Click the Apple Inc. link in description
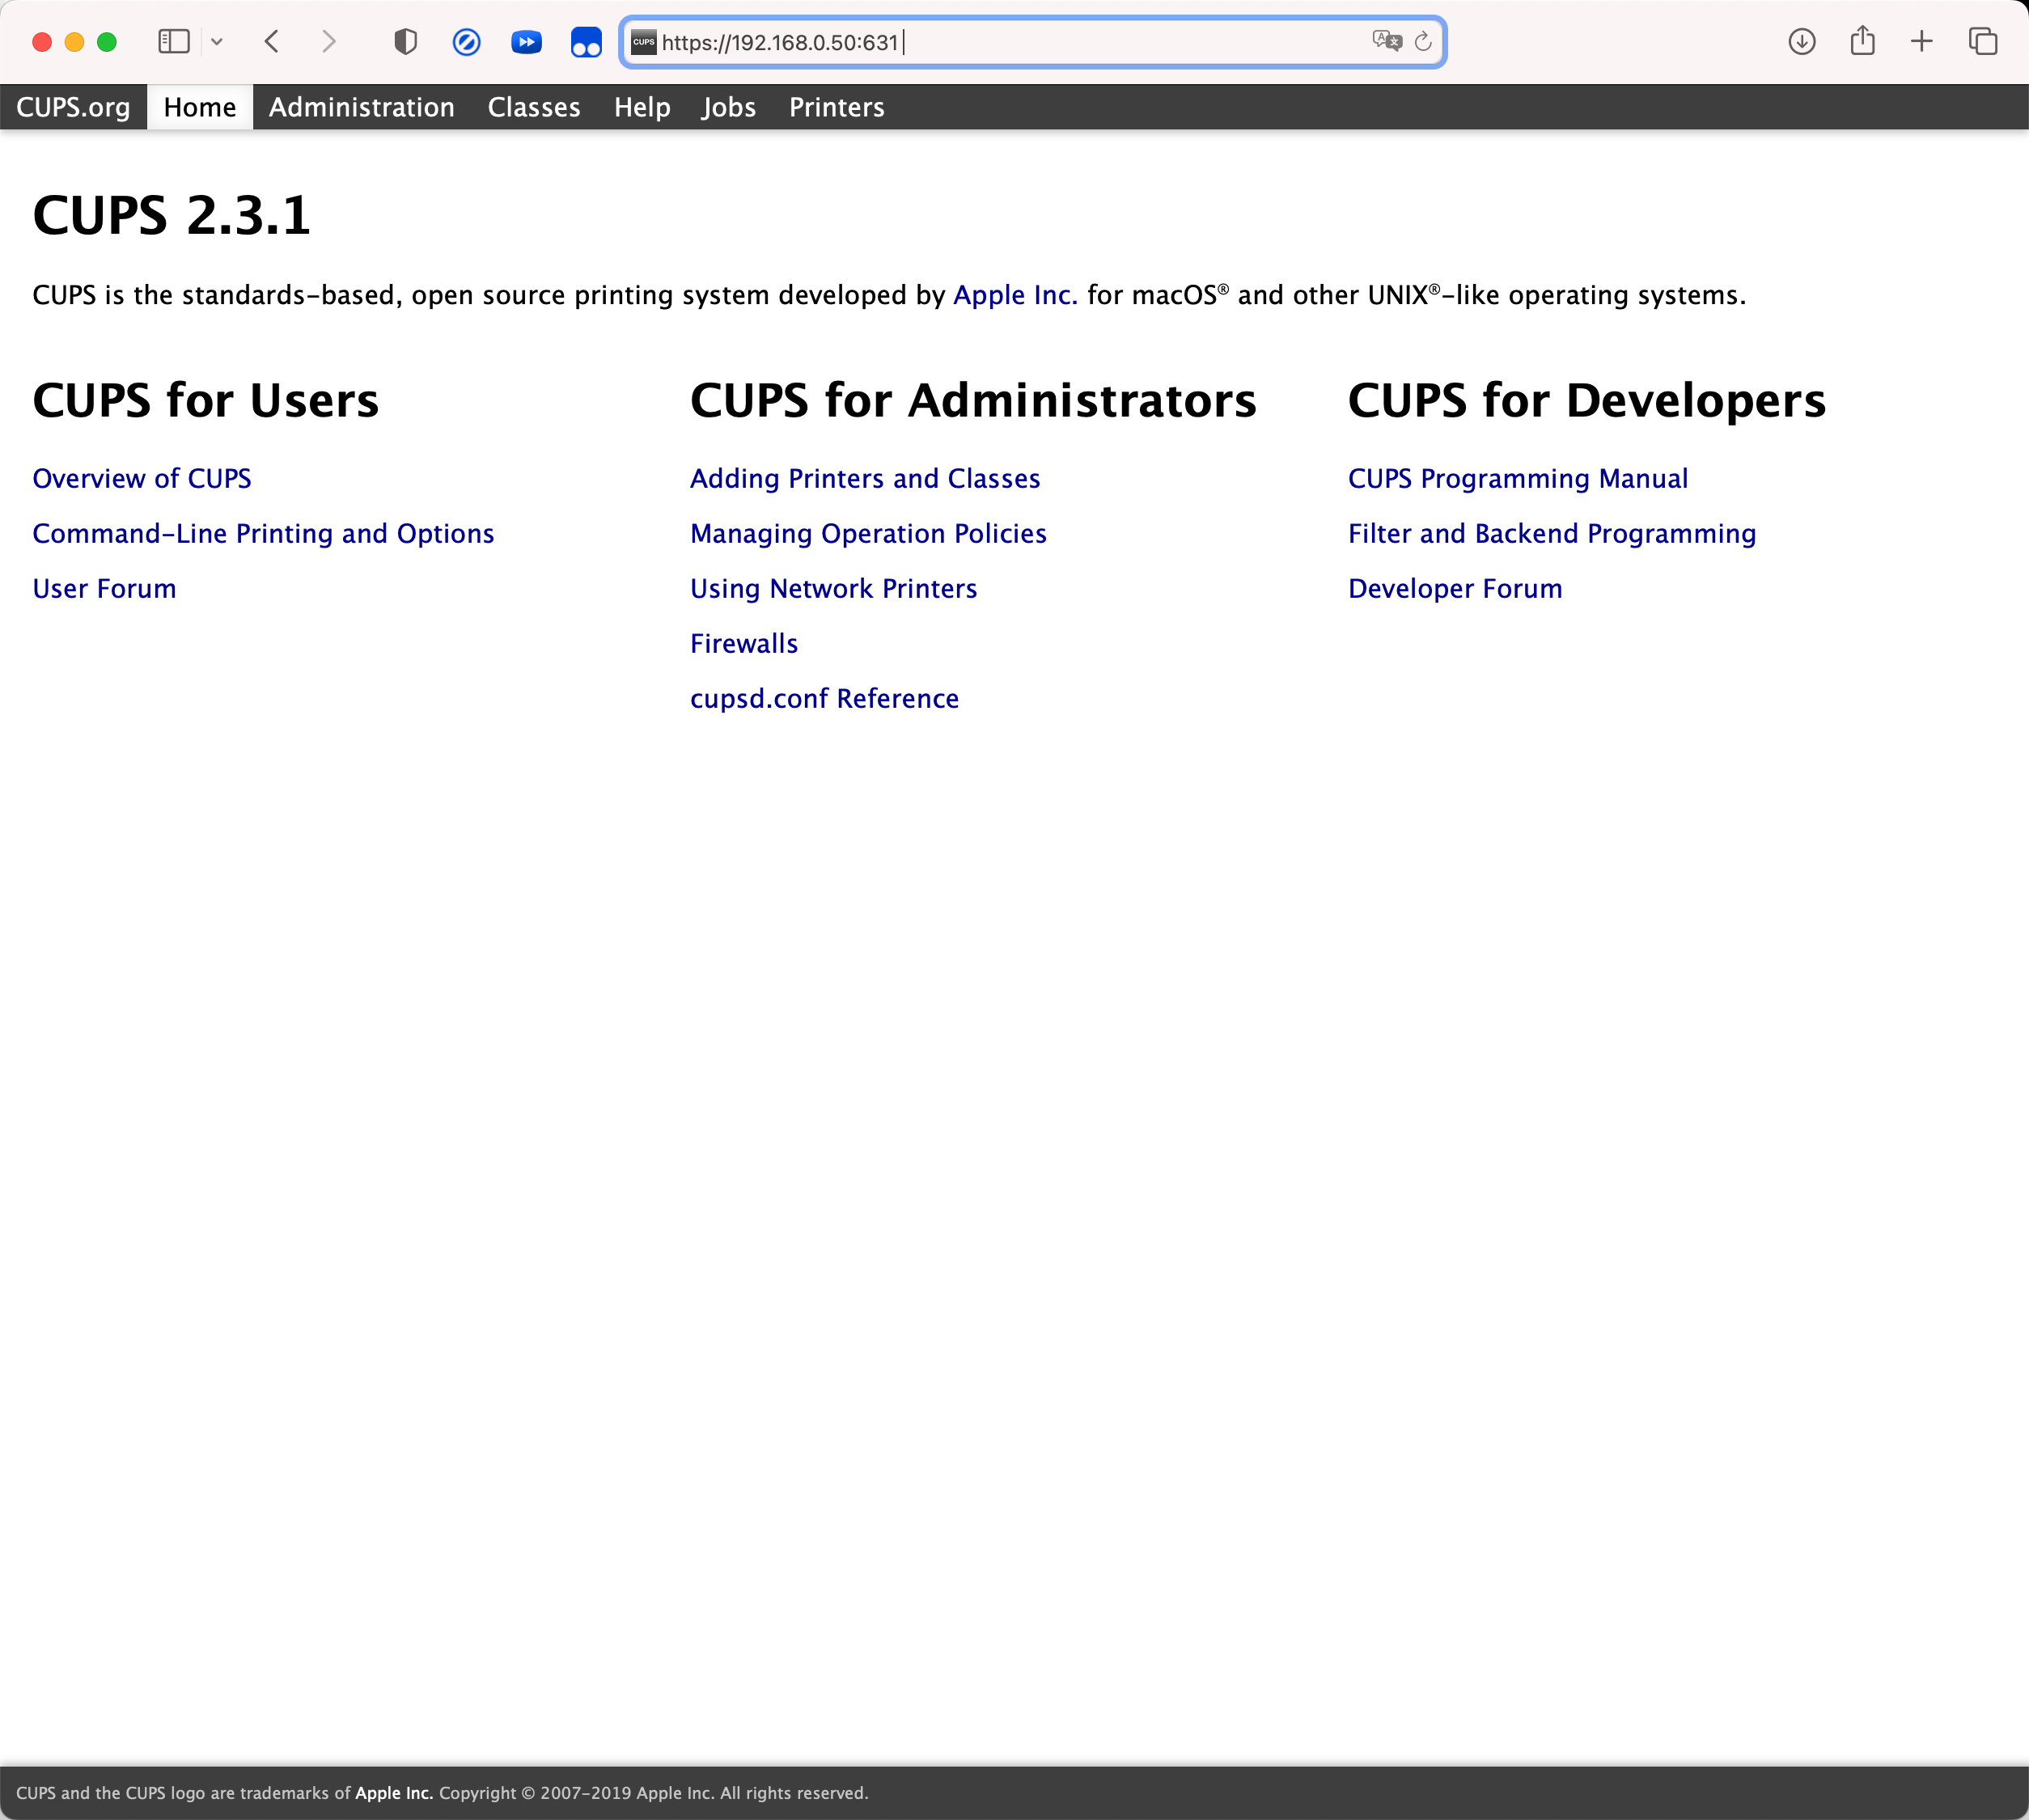Viewport: 2029px width, 1820px height. 1014,295
